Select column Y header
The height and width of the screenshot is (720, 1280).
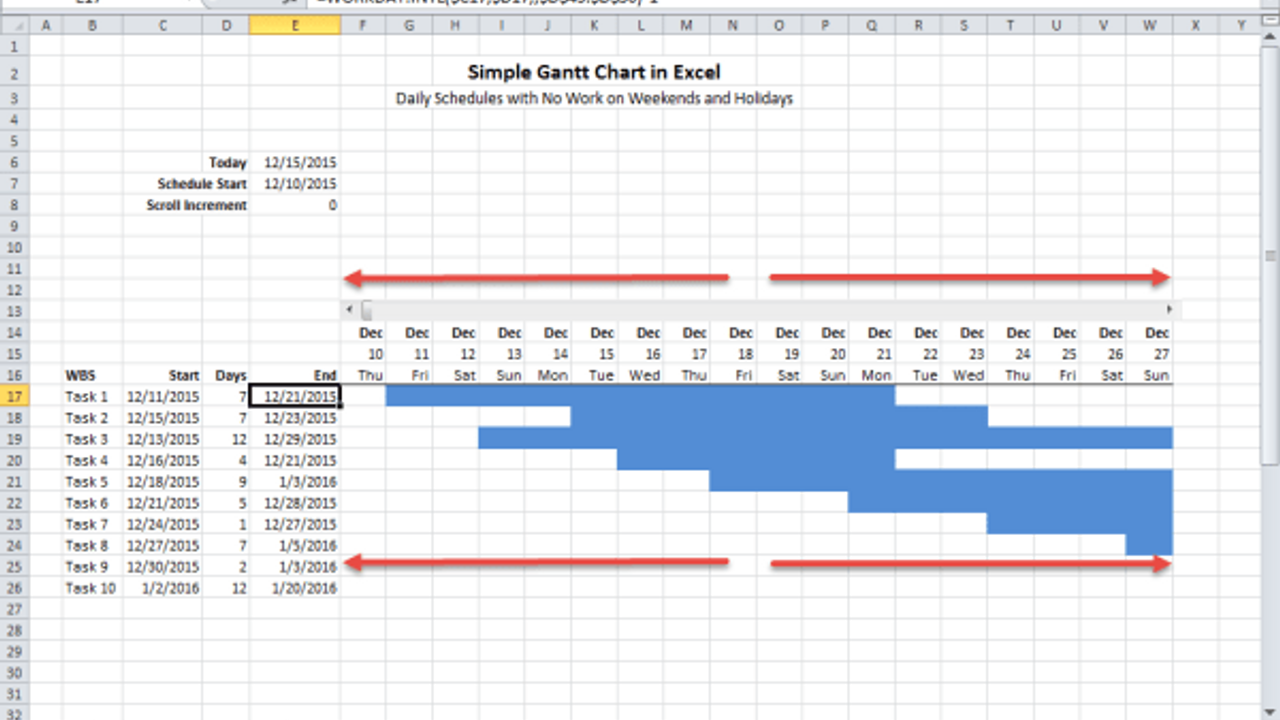(x=1241, y=25)
